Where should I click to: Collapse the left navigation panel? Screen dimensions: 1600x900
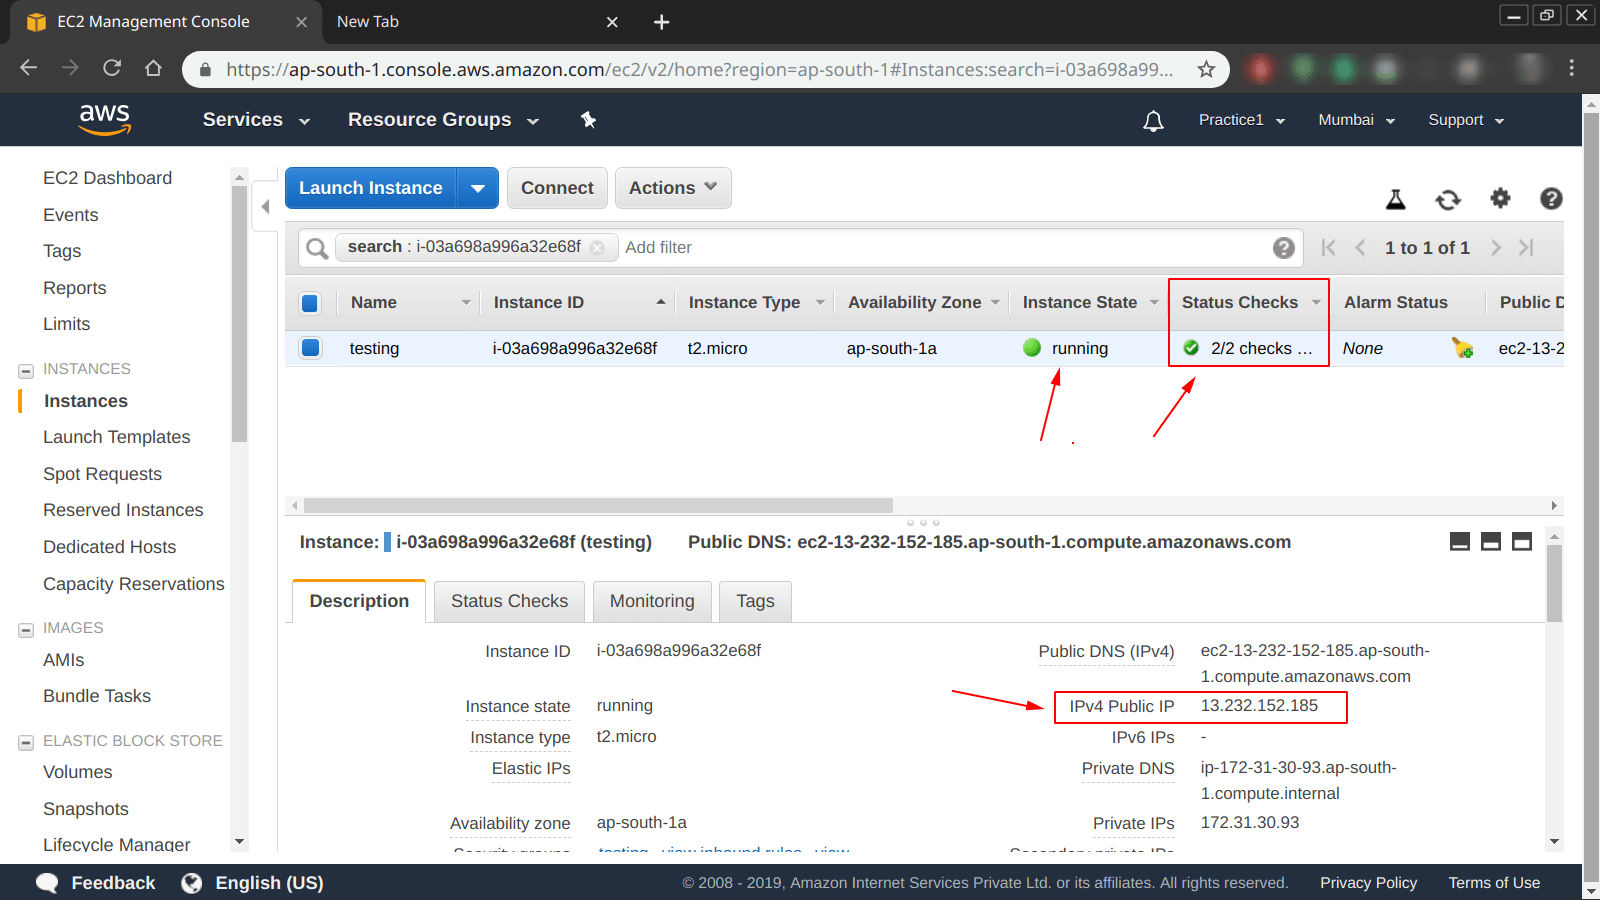(x=265, y=207)
